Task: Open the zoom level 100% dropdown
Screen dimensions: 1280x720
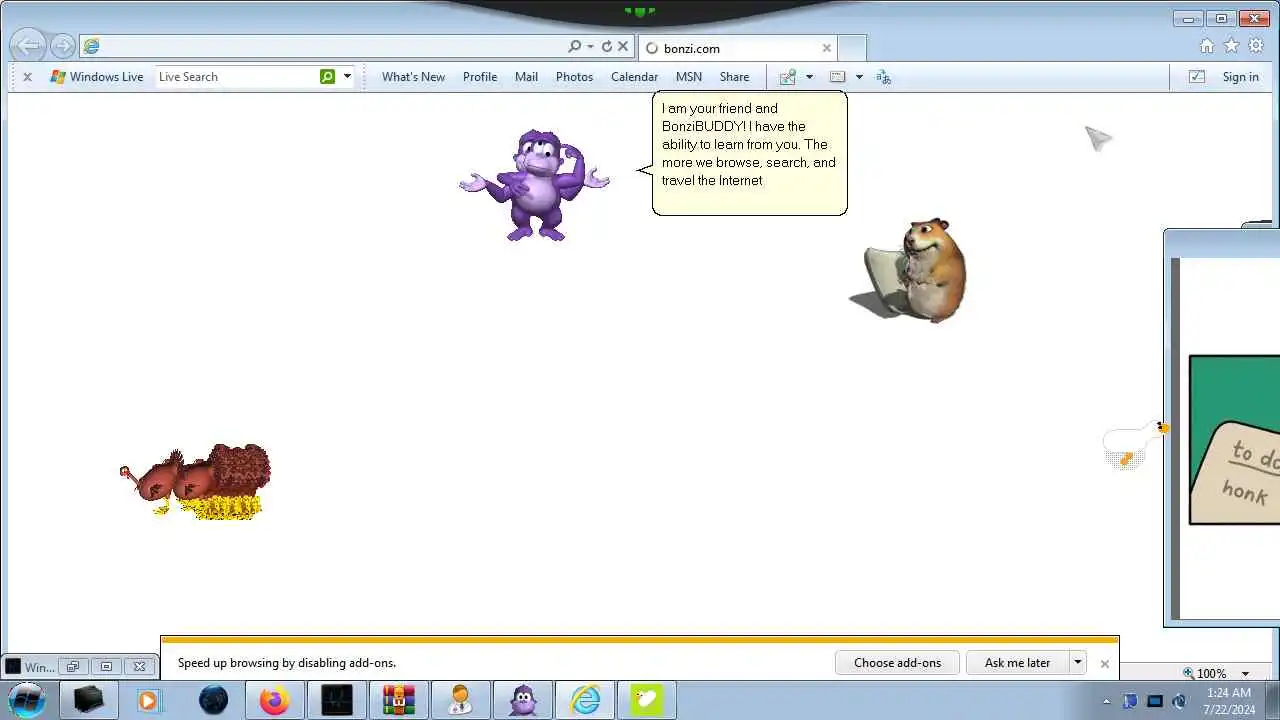Action: 1245,673
